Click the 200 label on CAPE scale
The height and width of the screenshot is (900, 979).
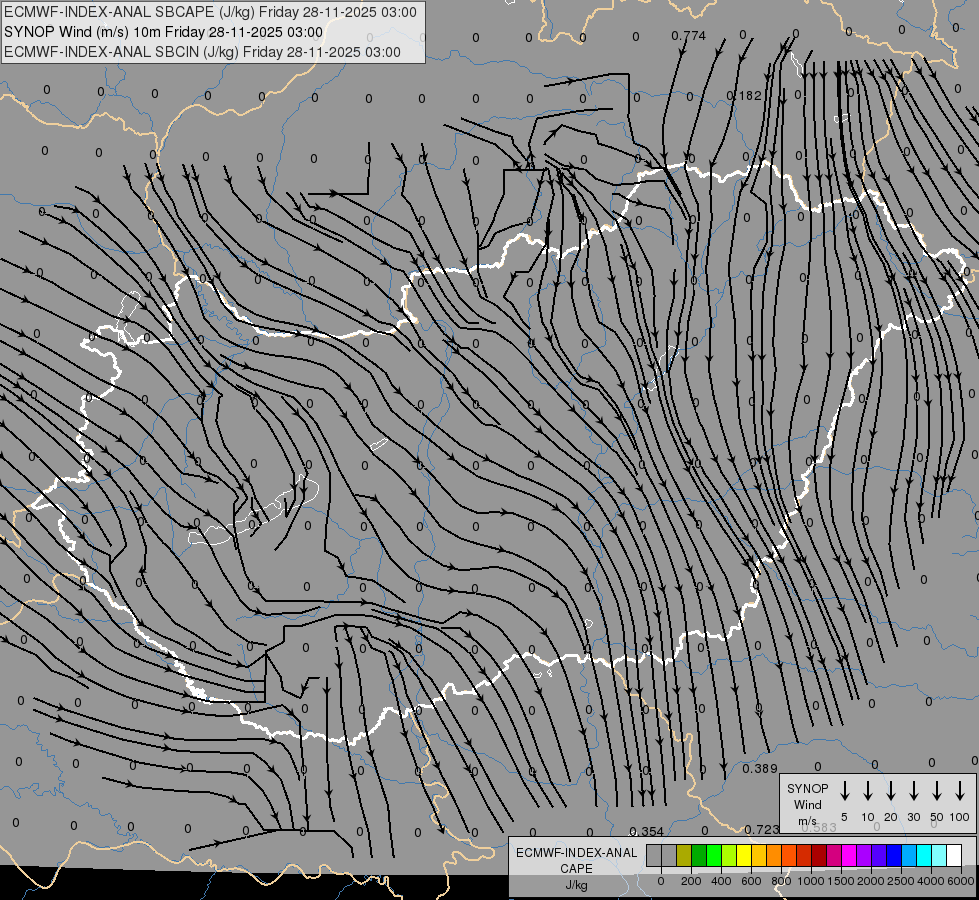click(691, 881)
